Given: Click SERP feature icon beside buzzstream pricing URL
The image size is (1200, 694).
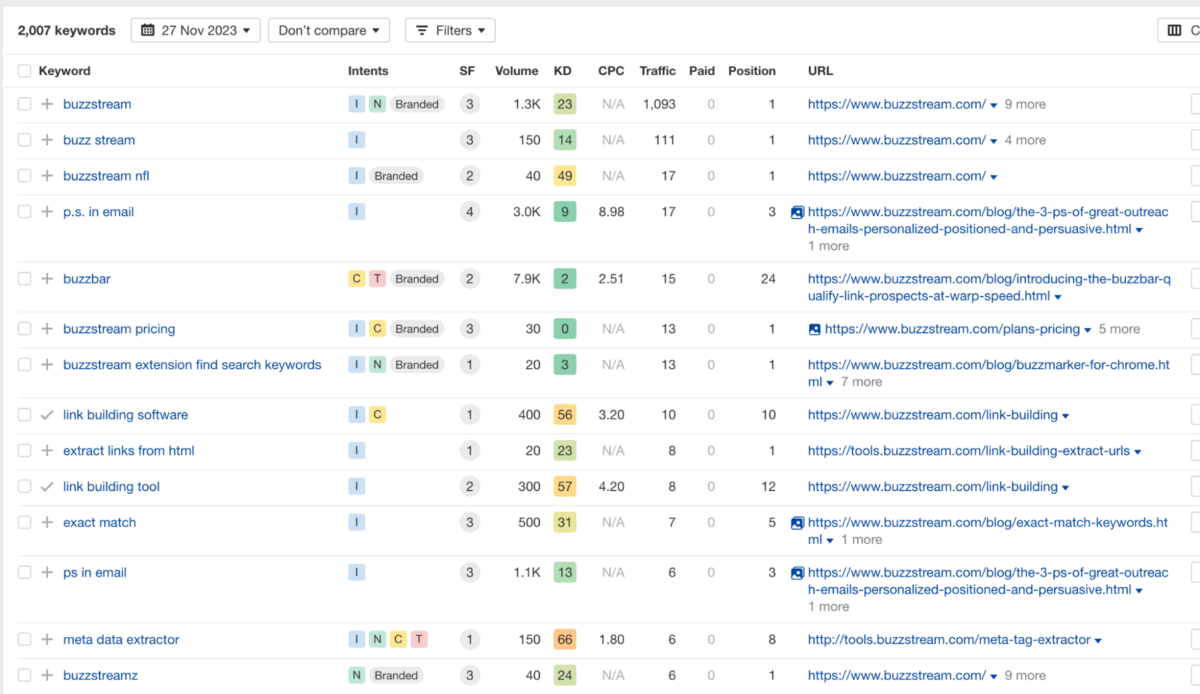Looking at the screenshot, I should click(814, 328).
